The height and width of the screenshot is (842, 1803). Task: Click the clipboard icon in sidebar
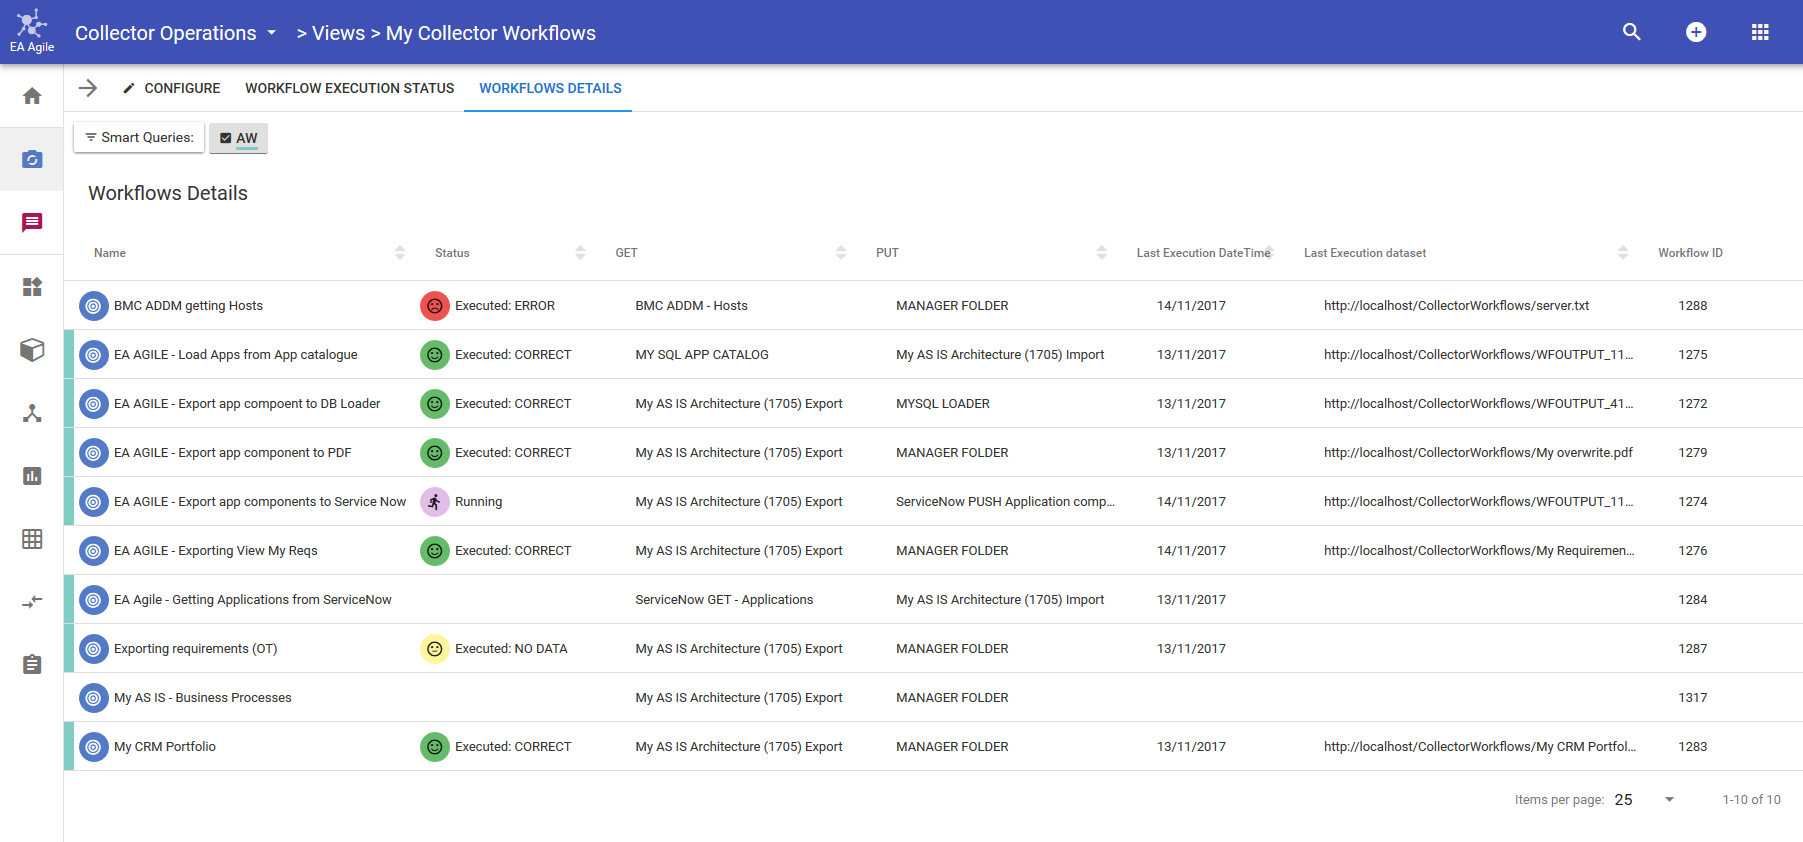click(x=32, y=665)
